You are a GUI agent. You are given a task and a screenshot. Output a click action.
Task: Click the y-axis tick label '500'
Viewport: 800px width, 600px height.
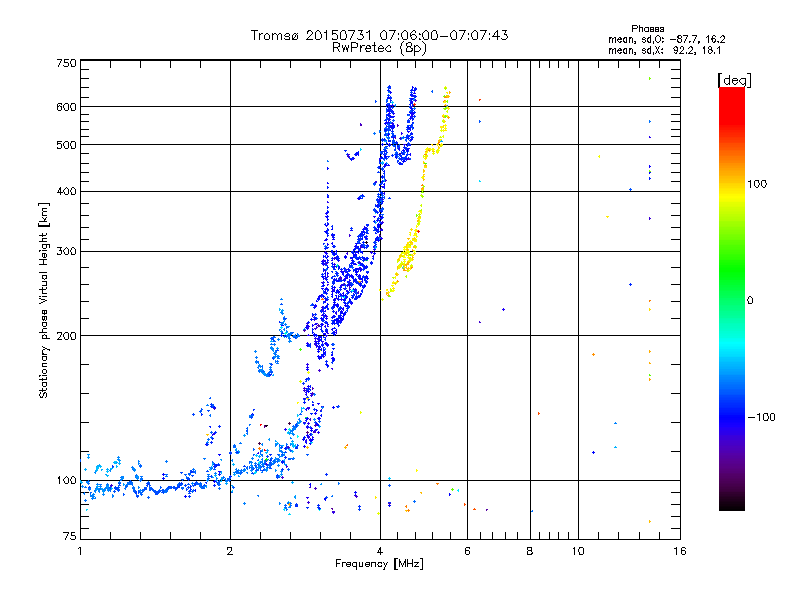(66, 145)
